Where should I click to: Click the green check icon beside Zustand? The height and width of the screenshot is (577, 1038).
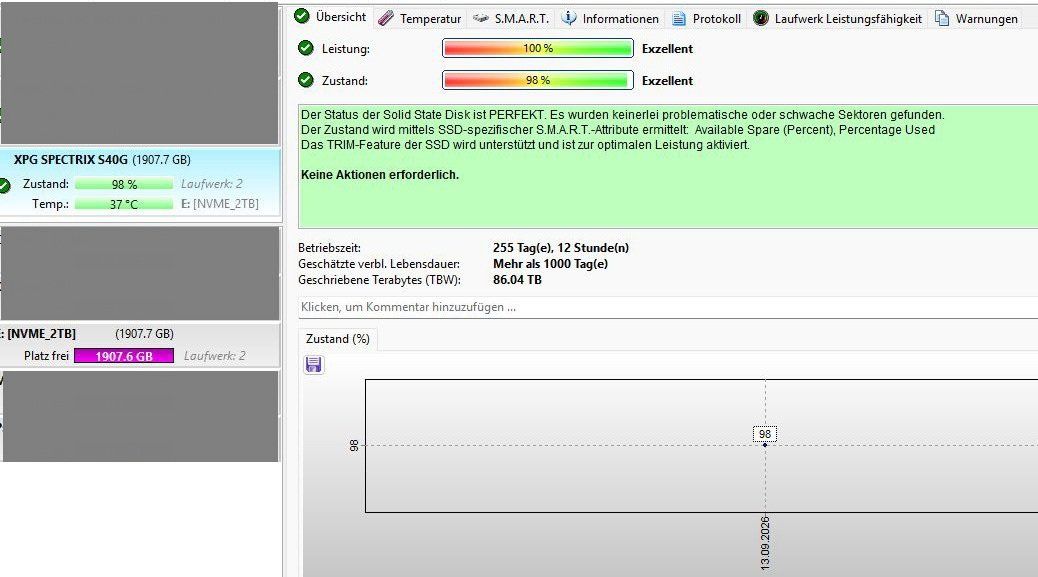(x=306, y=80)
